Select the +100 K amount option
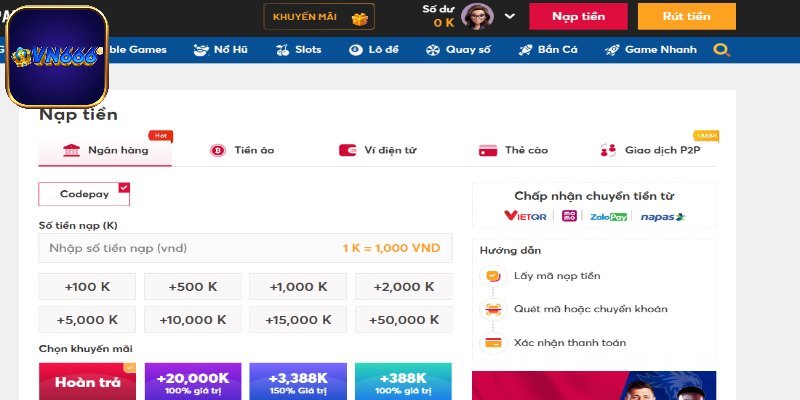This screenshot has height=400, width=800. [x=87, y=287]
